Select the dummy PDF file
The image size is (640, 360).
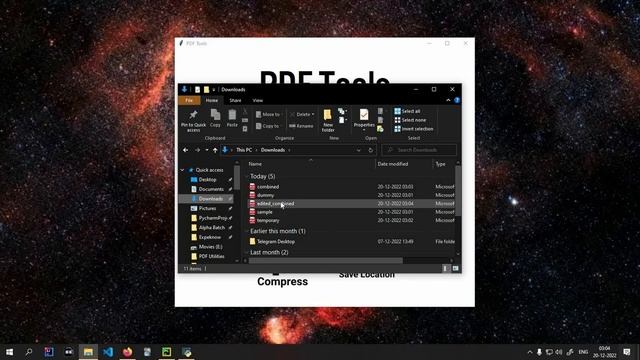(265, 195)
